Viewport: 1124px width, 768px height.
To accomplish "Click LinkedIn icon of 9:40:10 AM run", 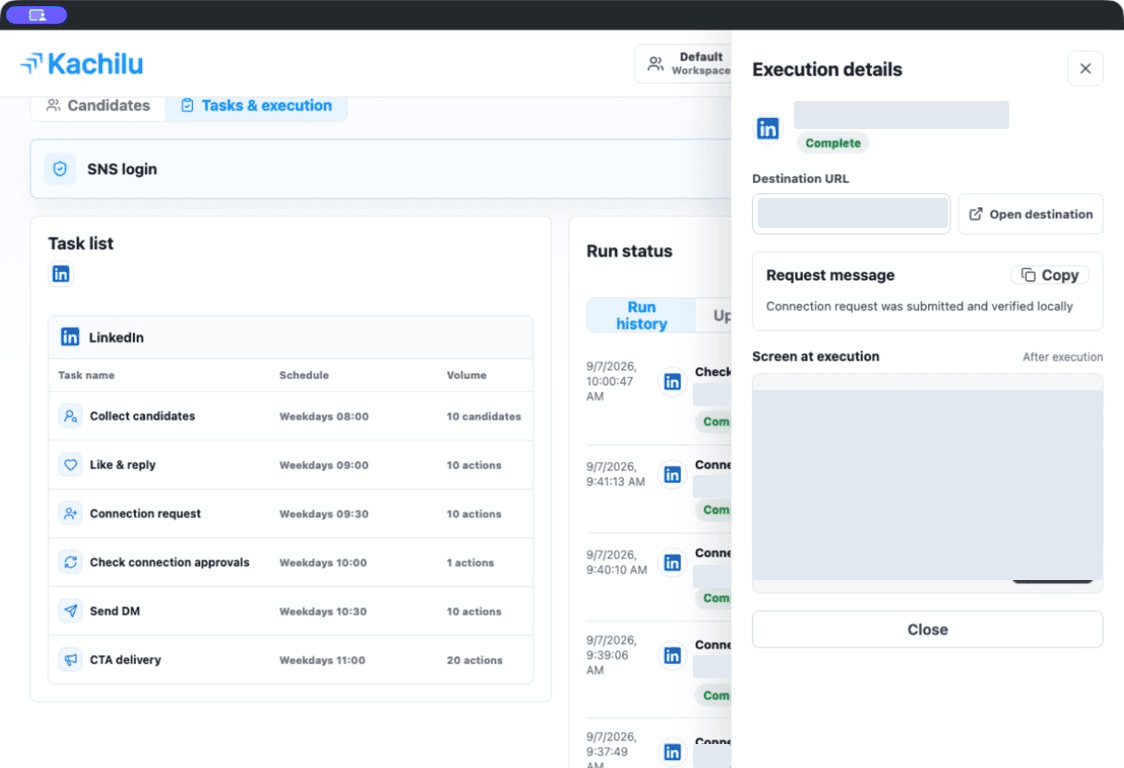I will [x=672, y=562].
